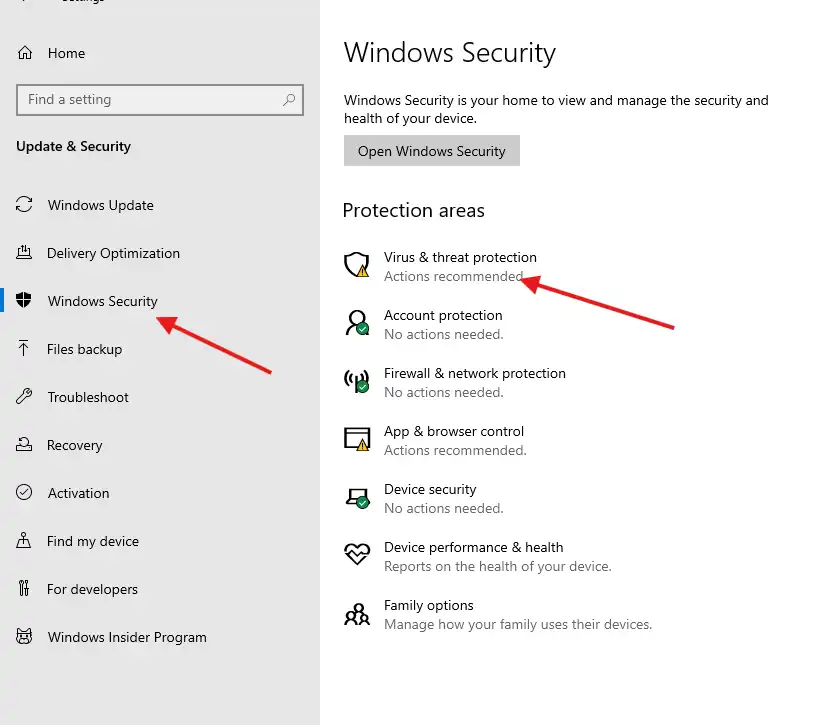Image resolution: width=823 pixels, height=725 pixels.
Task: Navigate to Recovery settings
Action: pos(75,445)
